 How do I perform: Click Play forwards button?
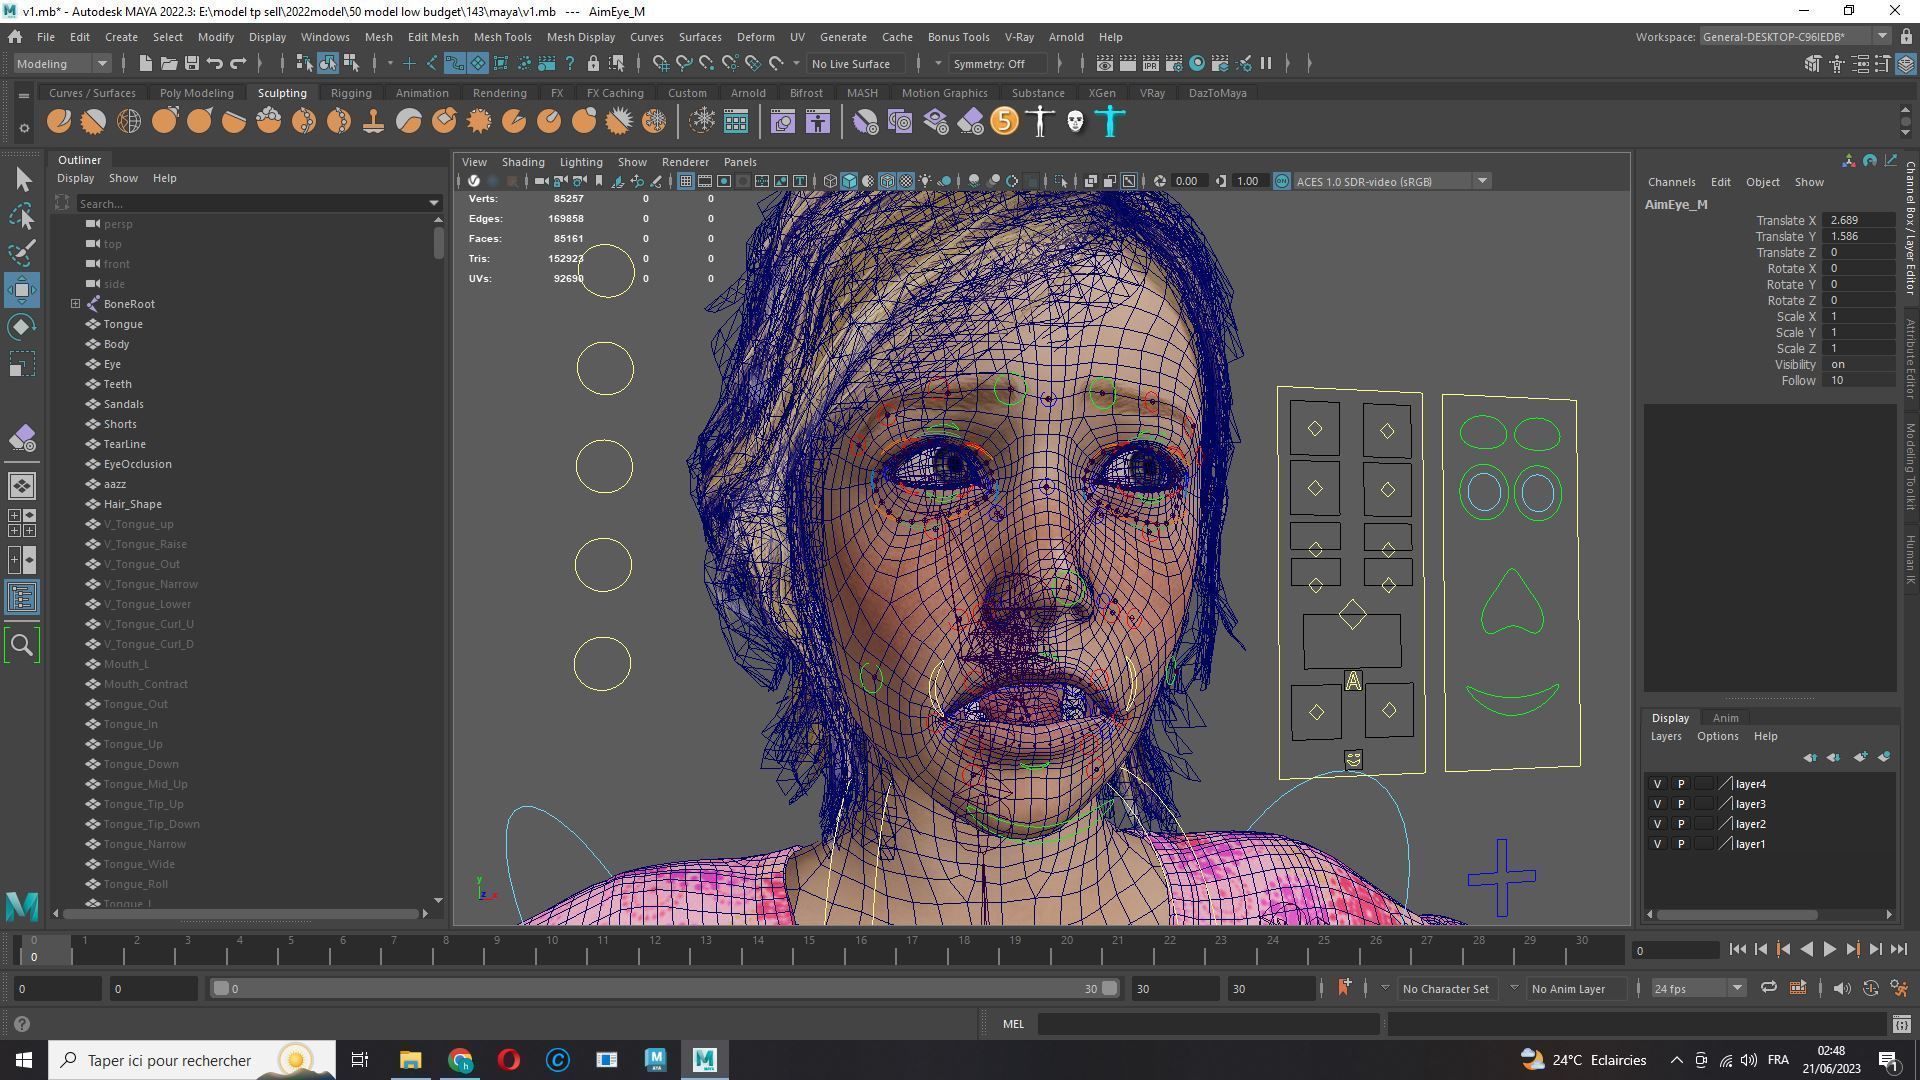pyautogui.click(x=1829, y=950)
